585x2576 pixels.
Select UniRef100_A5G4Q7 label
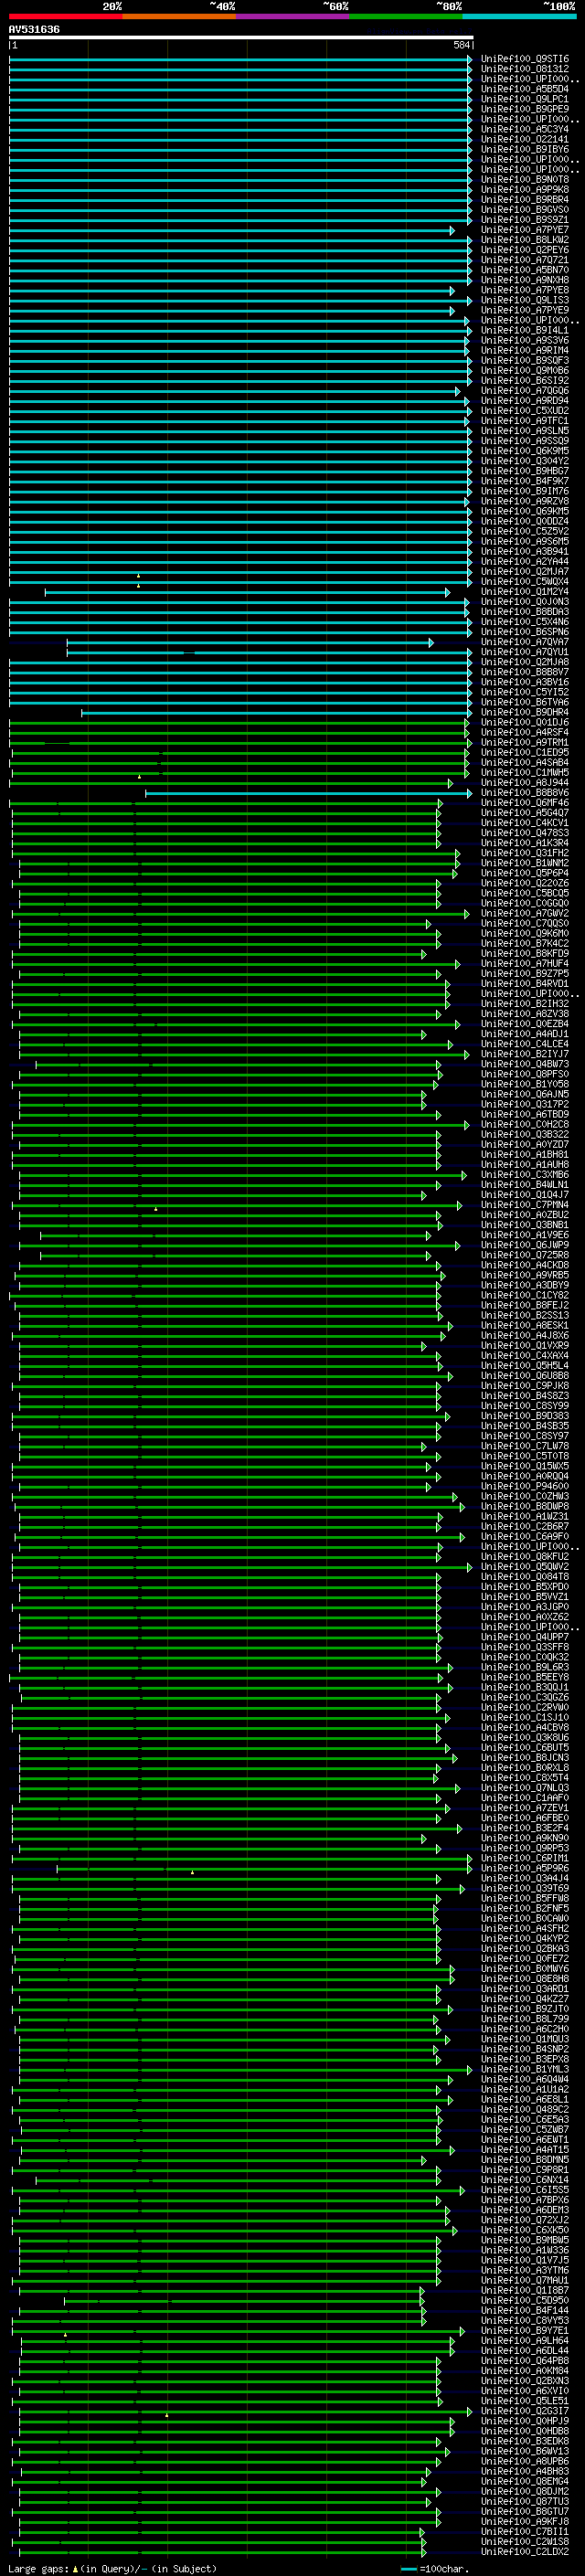click(x=525, y=813)
